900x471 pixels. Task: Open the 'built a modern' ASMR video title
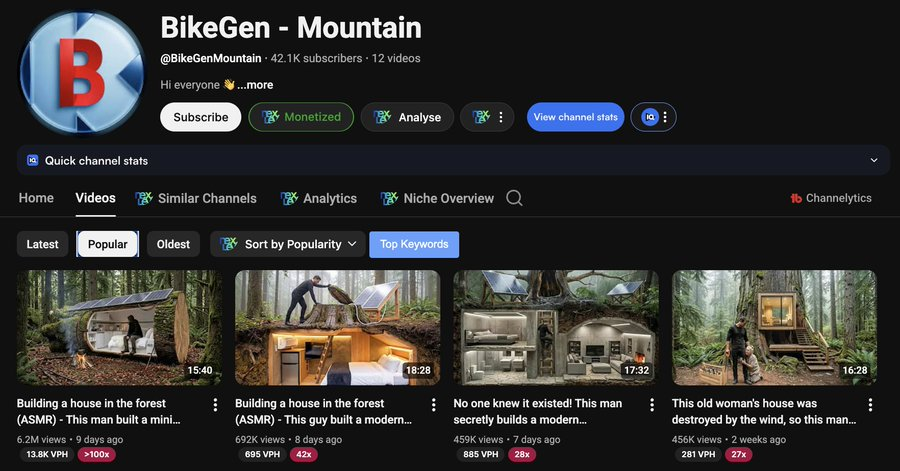(323, 411)
